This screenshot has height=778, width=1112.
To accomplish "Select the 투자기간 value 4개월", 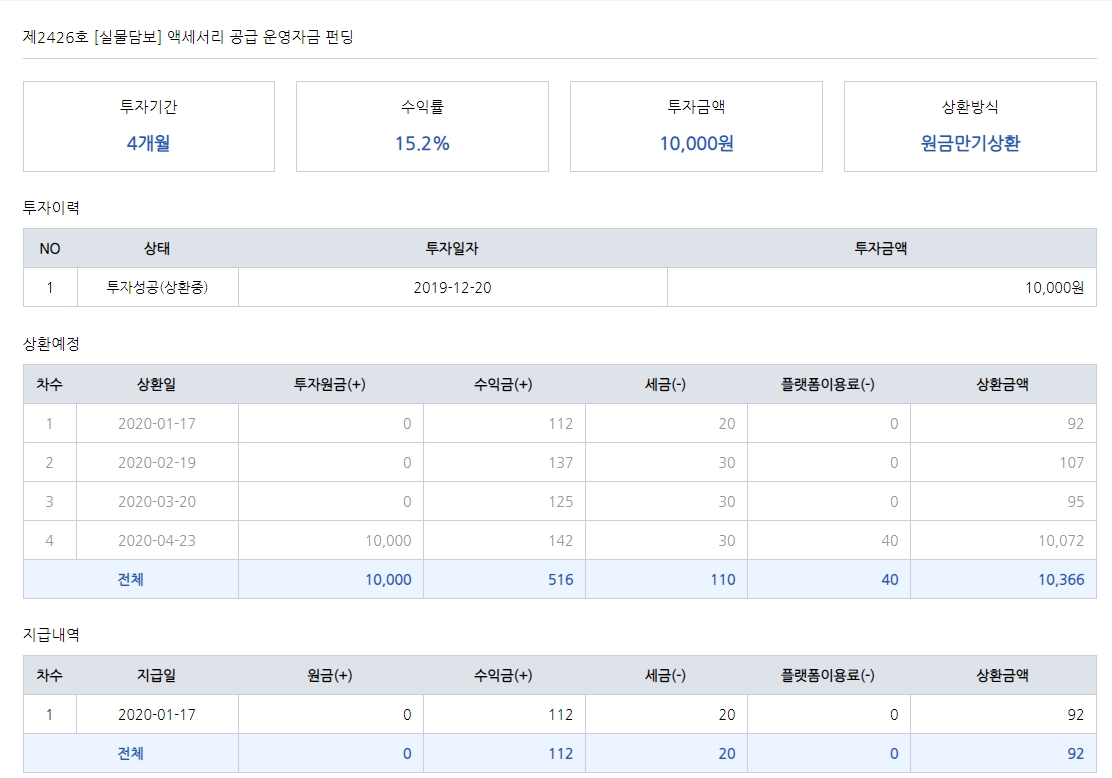I will 148,143.
